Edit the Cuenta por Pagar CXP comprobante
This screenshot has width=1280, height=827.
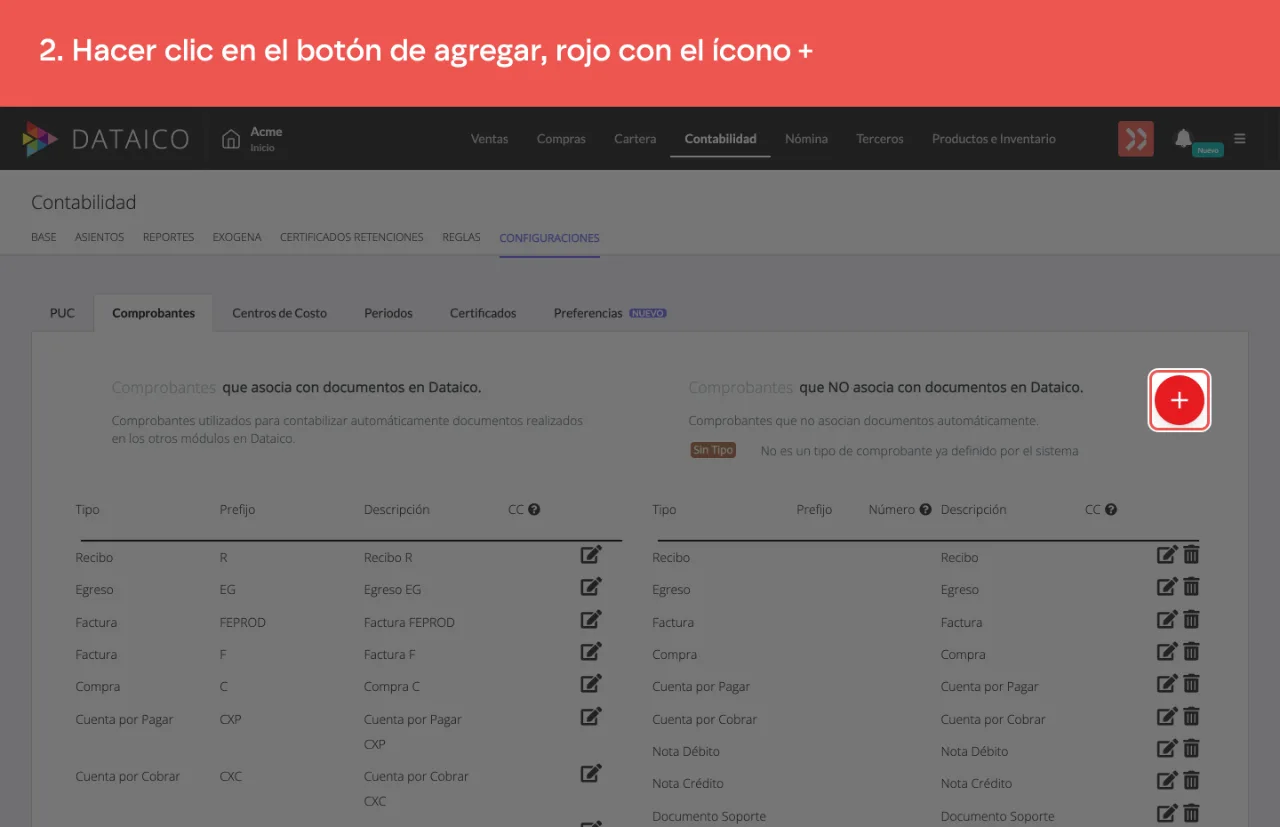(x=591, y=716)
